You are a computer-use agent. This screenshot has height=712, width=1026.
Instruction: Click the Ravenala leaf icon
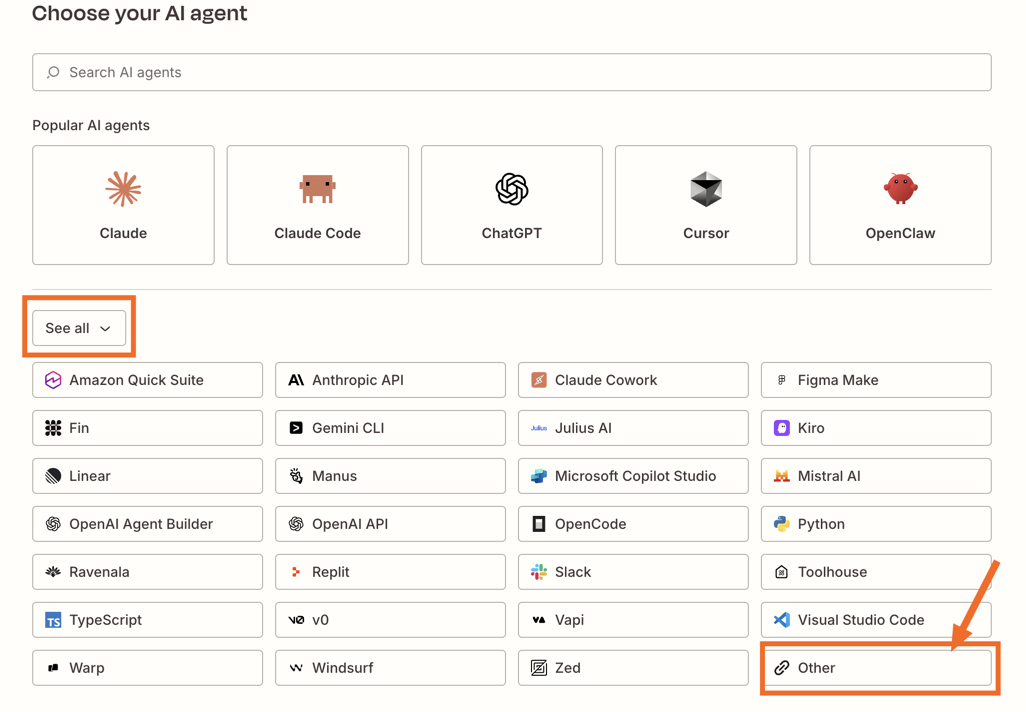coord(53,572)
